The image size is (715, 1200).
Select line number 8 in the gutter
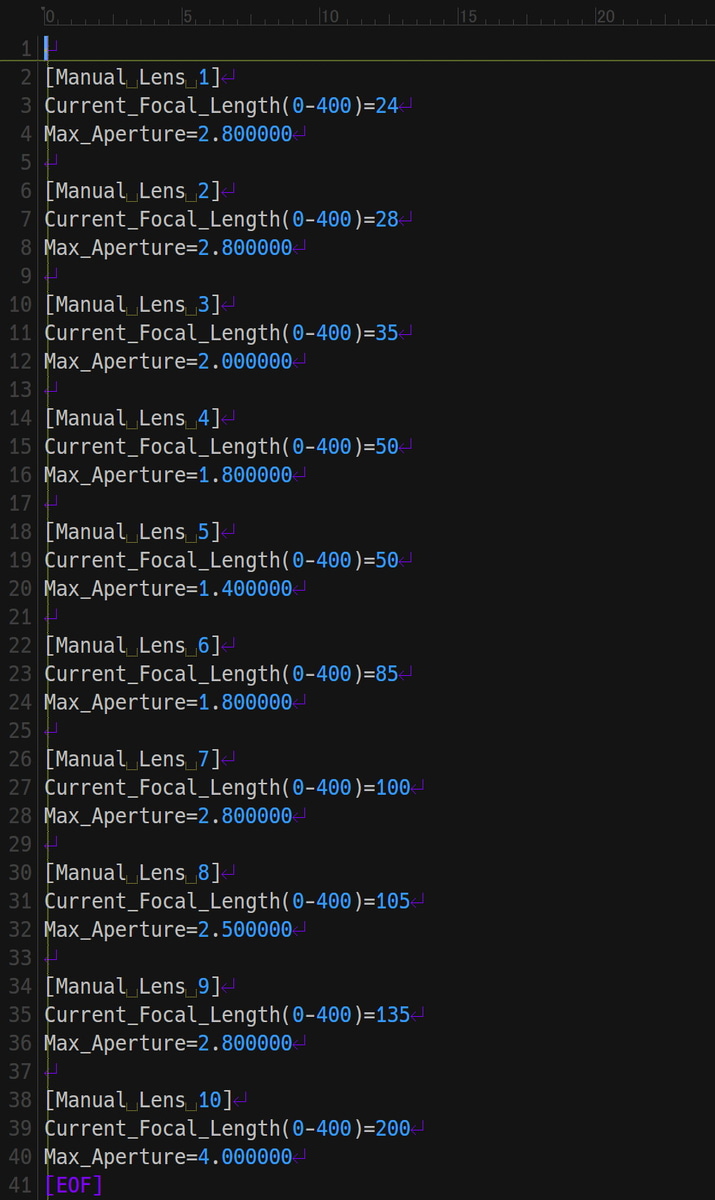[x=27, y=247]
